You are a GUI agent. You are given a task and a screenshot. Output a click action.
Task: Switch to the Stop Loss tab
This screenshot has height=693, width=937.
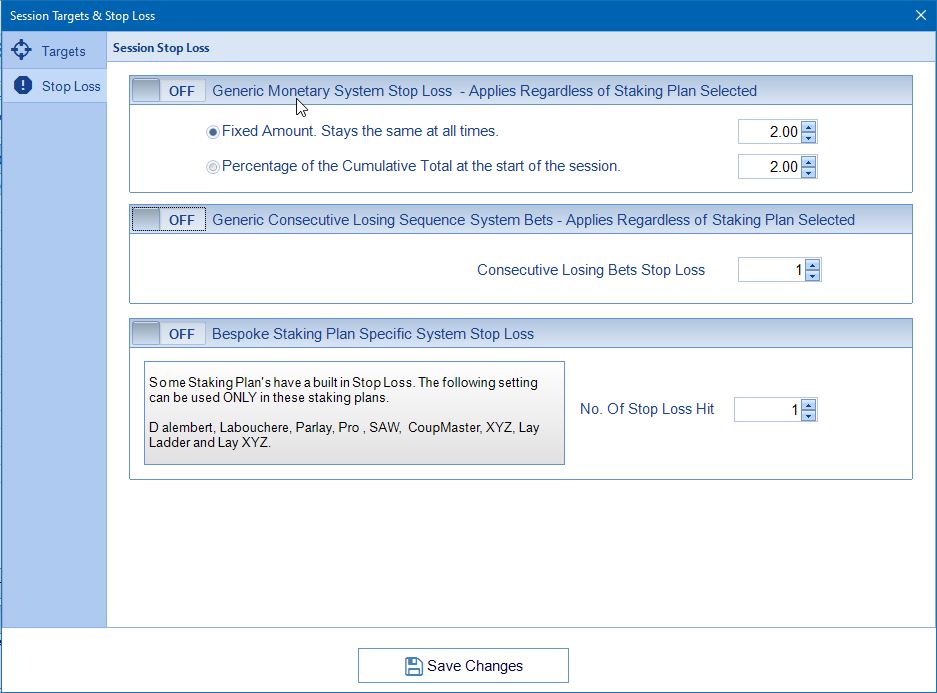point(54,86)
